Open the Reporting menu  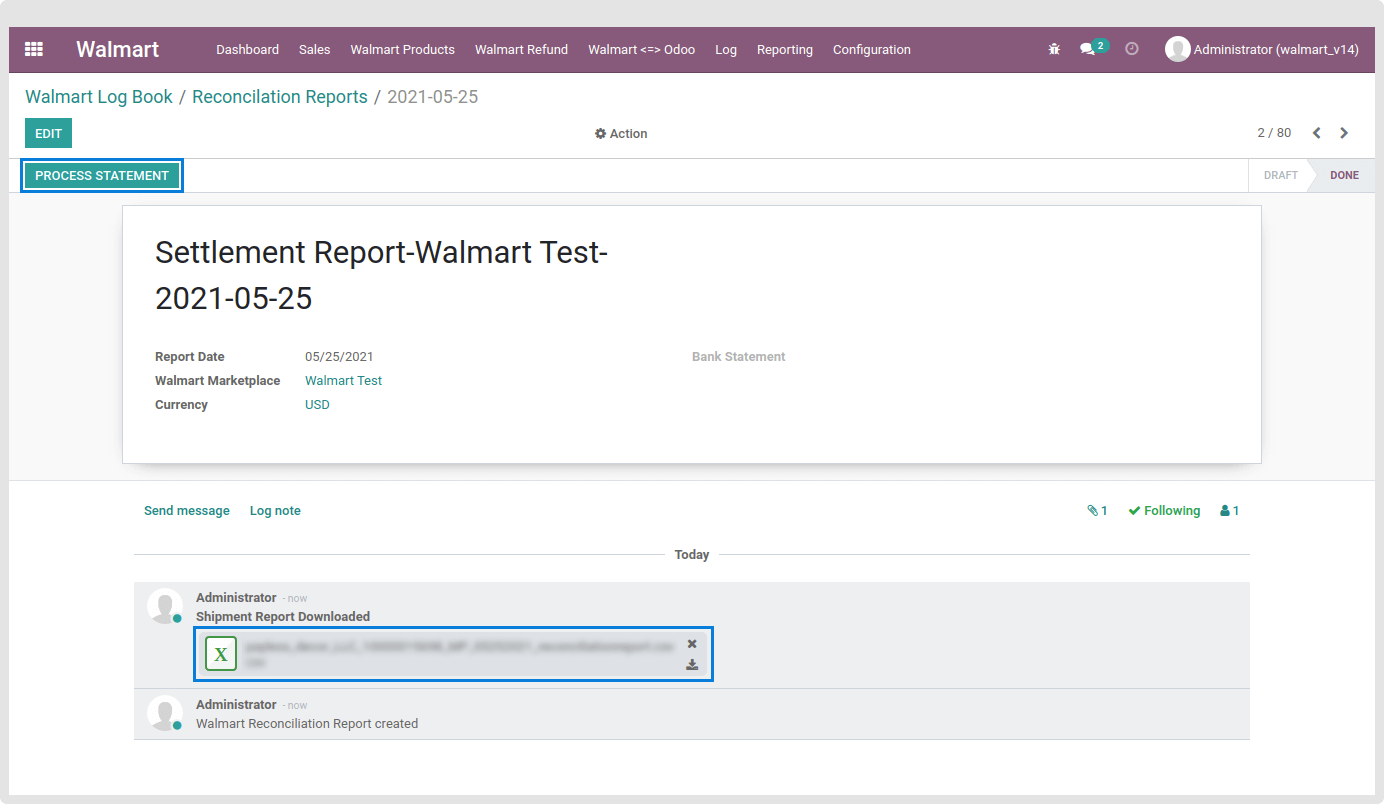click(785, 49)
